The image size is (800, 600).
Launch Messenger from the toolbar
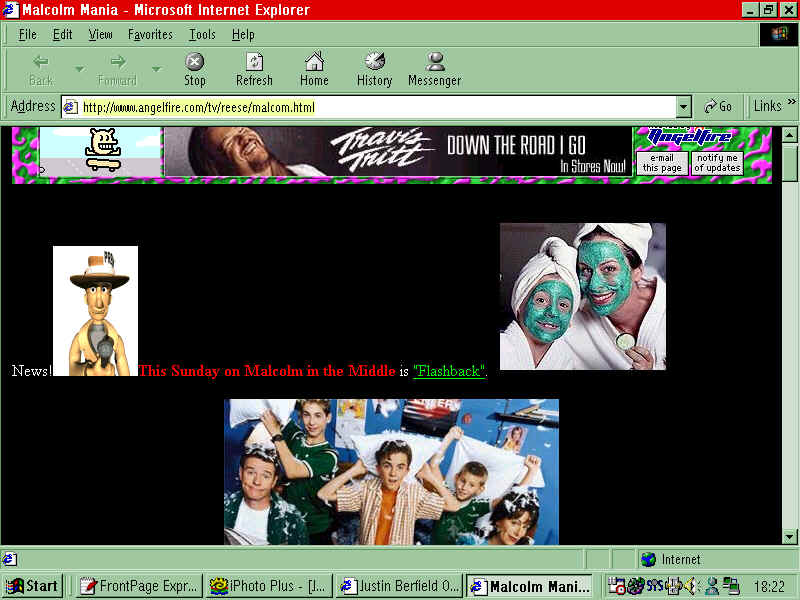pyautogui.click(x=435, y=69)
